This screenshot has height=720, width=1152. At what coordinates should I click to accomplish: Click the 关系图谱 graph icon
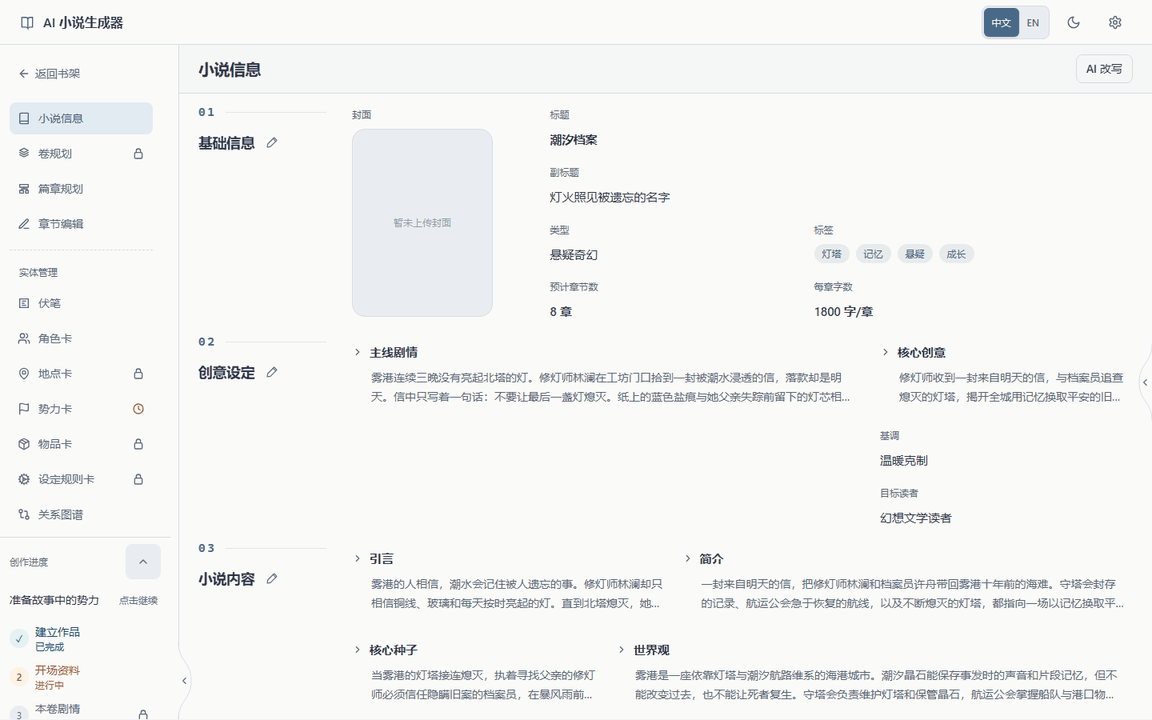pyautogui.click(x=24, y=515)
